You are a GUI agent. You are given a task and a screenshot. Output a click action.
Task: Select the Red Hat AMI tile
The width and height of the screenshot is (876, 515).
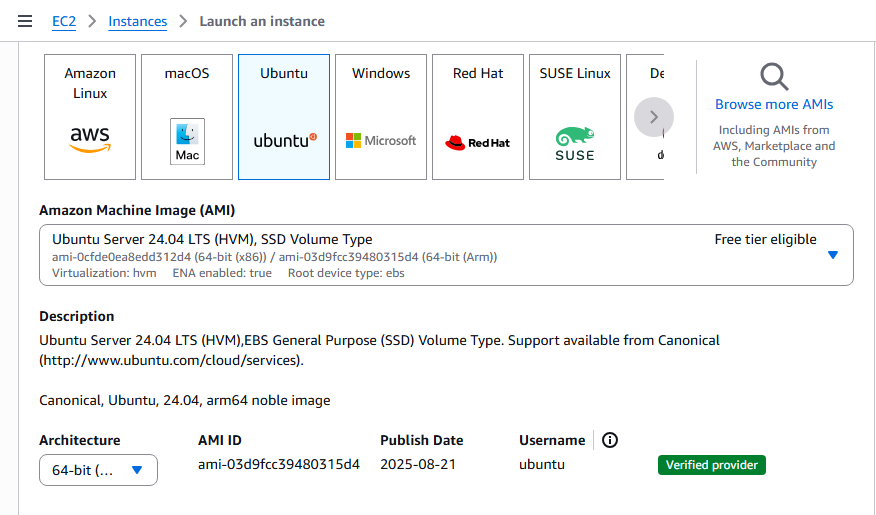(x=478, y=117)
